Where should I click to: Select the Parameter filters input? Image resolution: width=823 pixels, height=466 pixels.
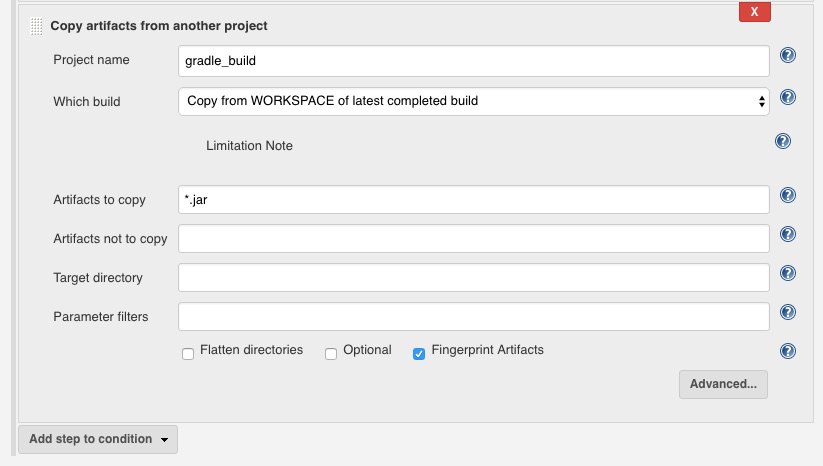pyautogui.click(x=474, y=316)
